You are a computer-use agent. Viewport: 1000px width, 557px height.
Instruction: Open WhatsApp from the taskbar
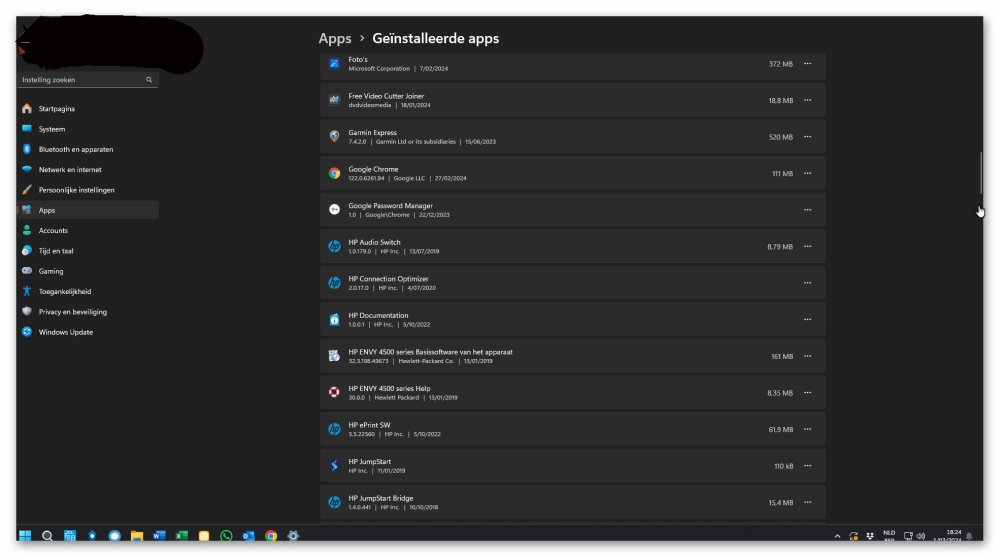pos(226,536)
